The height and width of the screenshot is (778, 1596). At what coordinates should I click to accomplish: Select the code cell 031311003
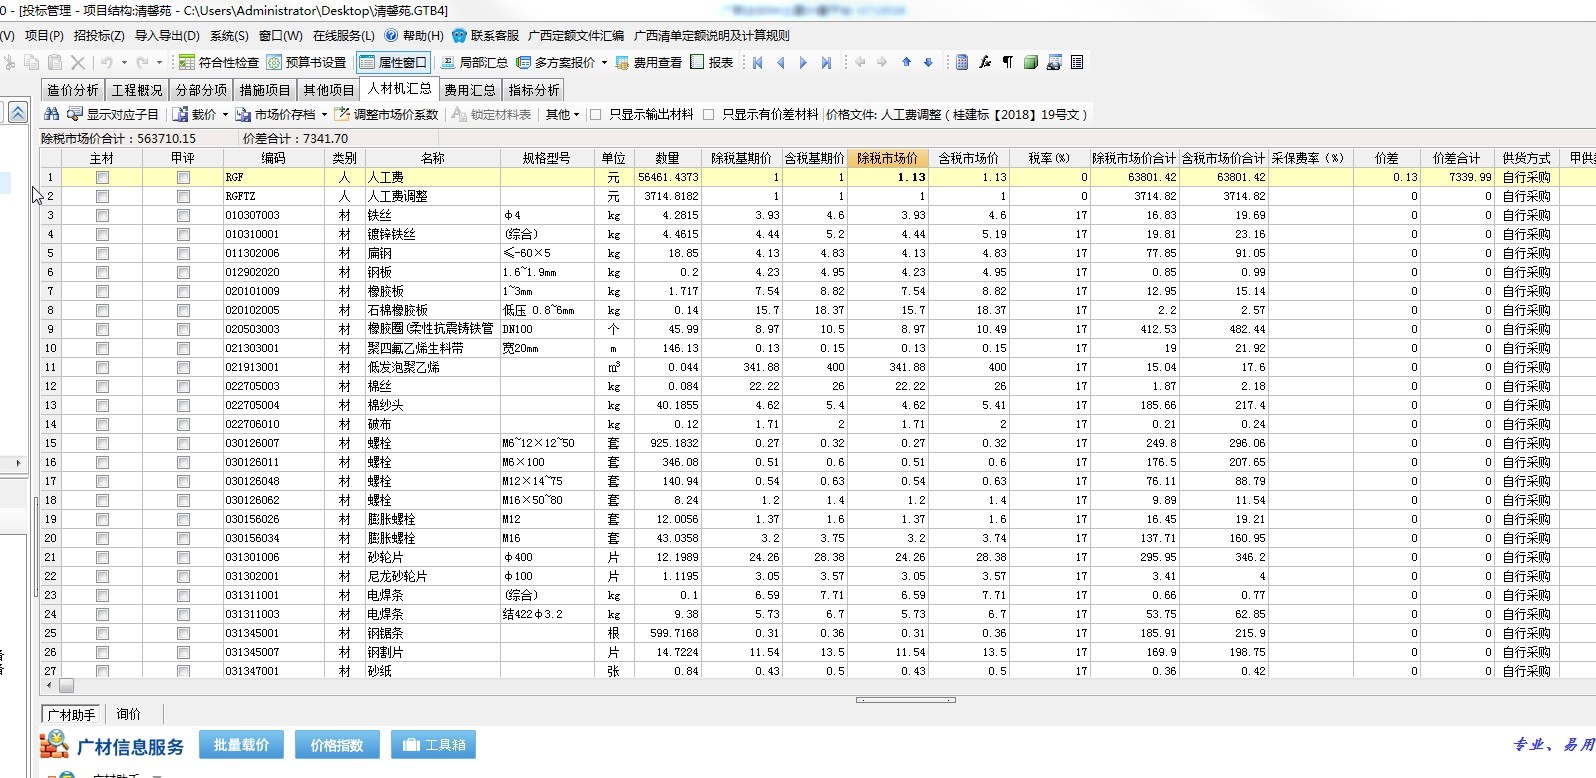[273, 614]
